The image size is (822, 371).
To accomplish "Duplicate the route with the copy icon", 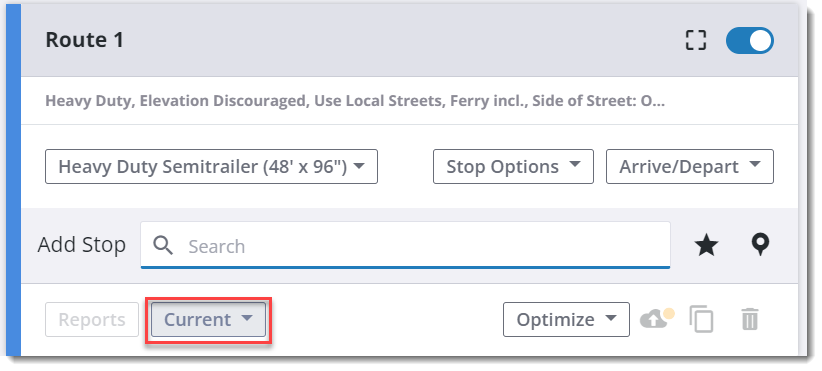I will point(701,320).
